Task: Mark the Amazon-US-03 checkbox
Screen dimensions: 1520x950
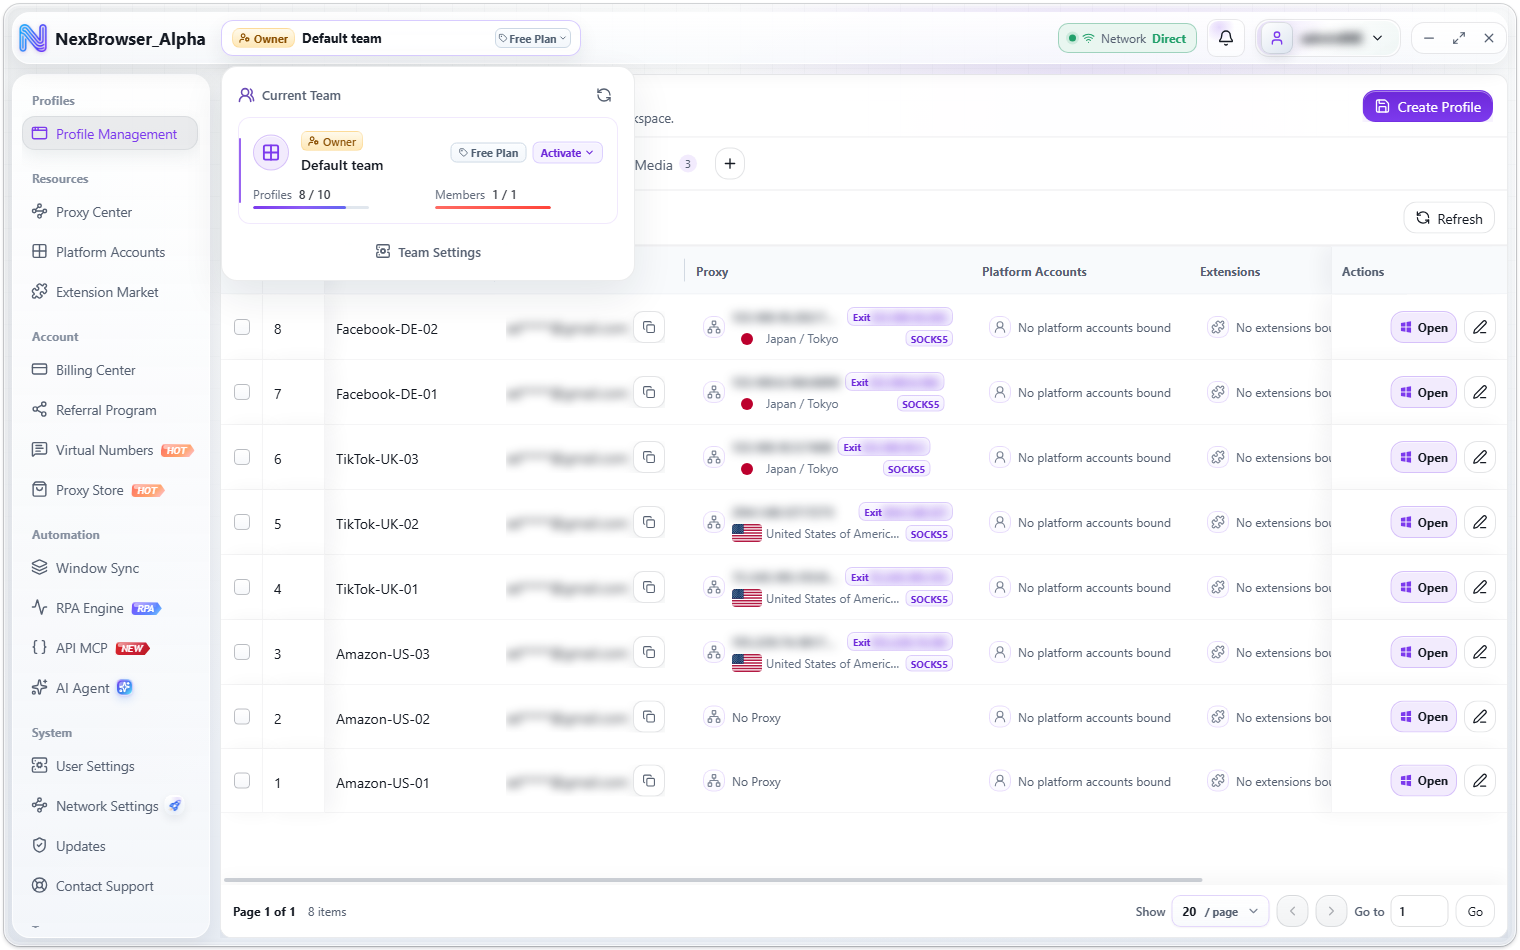Action: click(x=242, y=652)
